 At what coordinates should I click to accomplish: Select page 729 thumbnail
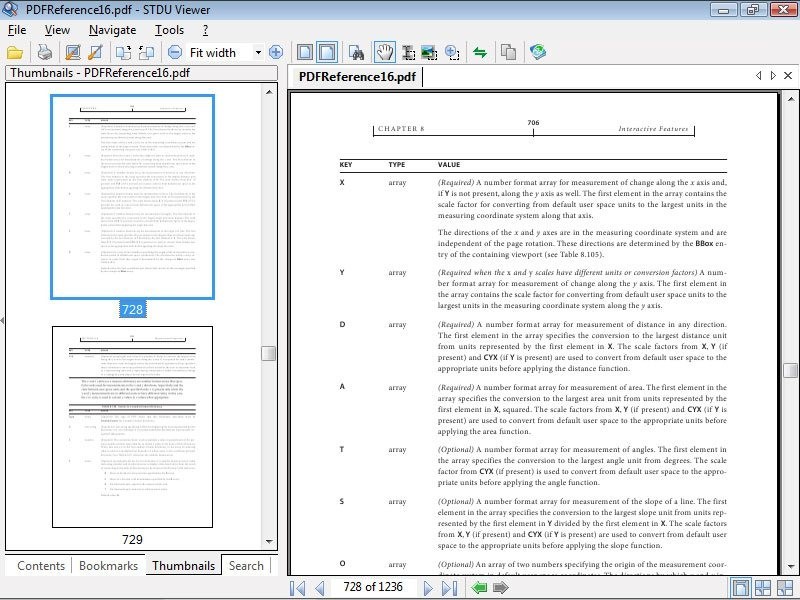point(132,427)
